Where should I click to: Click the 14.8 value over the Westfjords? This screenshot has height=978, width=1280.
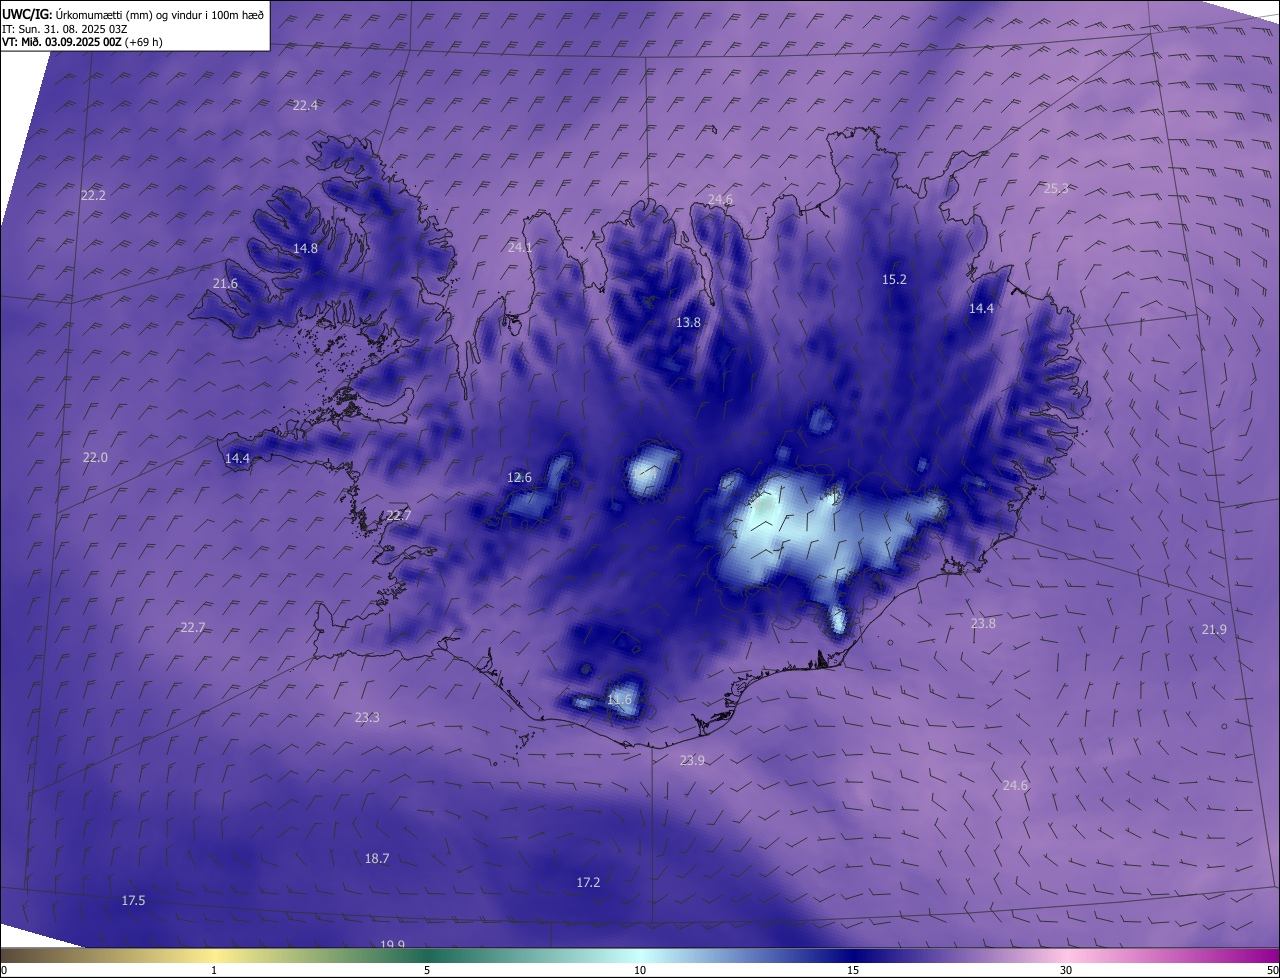[x=305, y=249]
